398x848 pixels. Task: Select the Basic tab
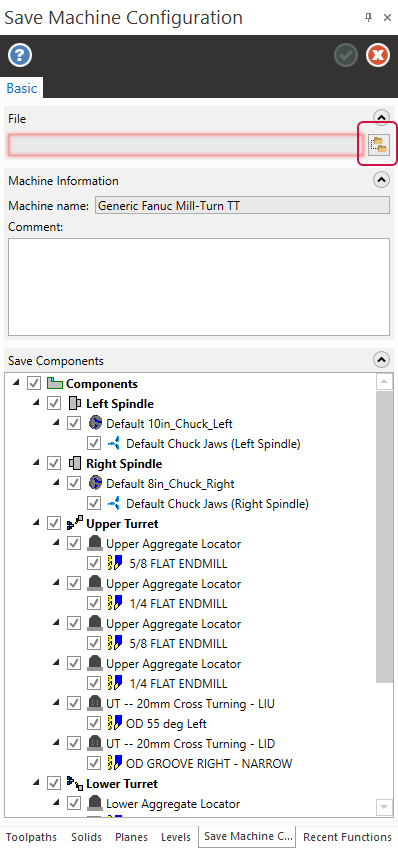click(x=22, y=88)
